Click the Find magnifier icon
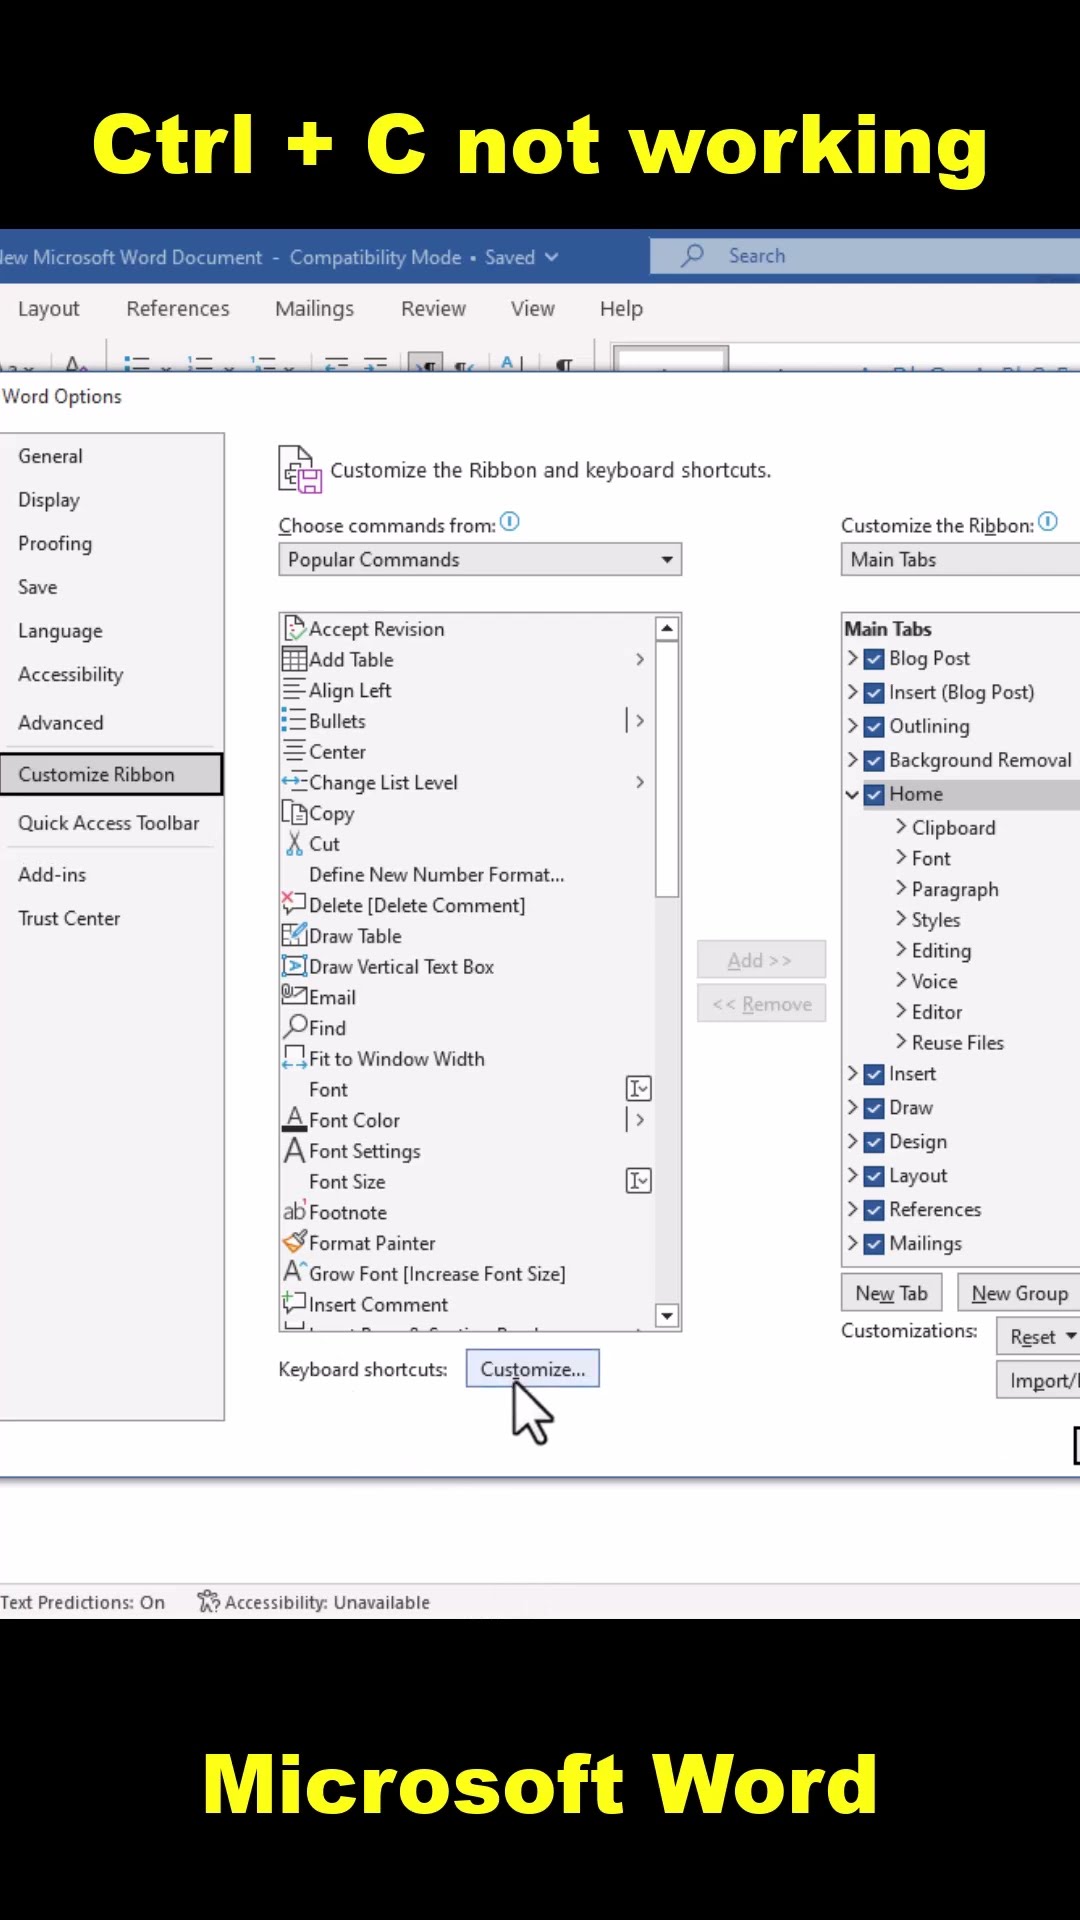This screenshot has height=1920, width=1080. [x=295, y=1026]
